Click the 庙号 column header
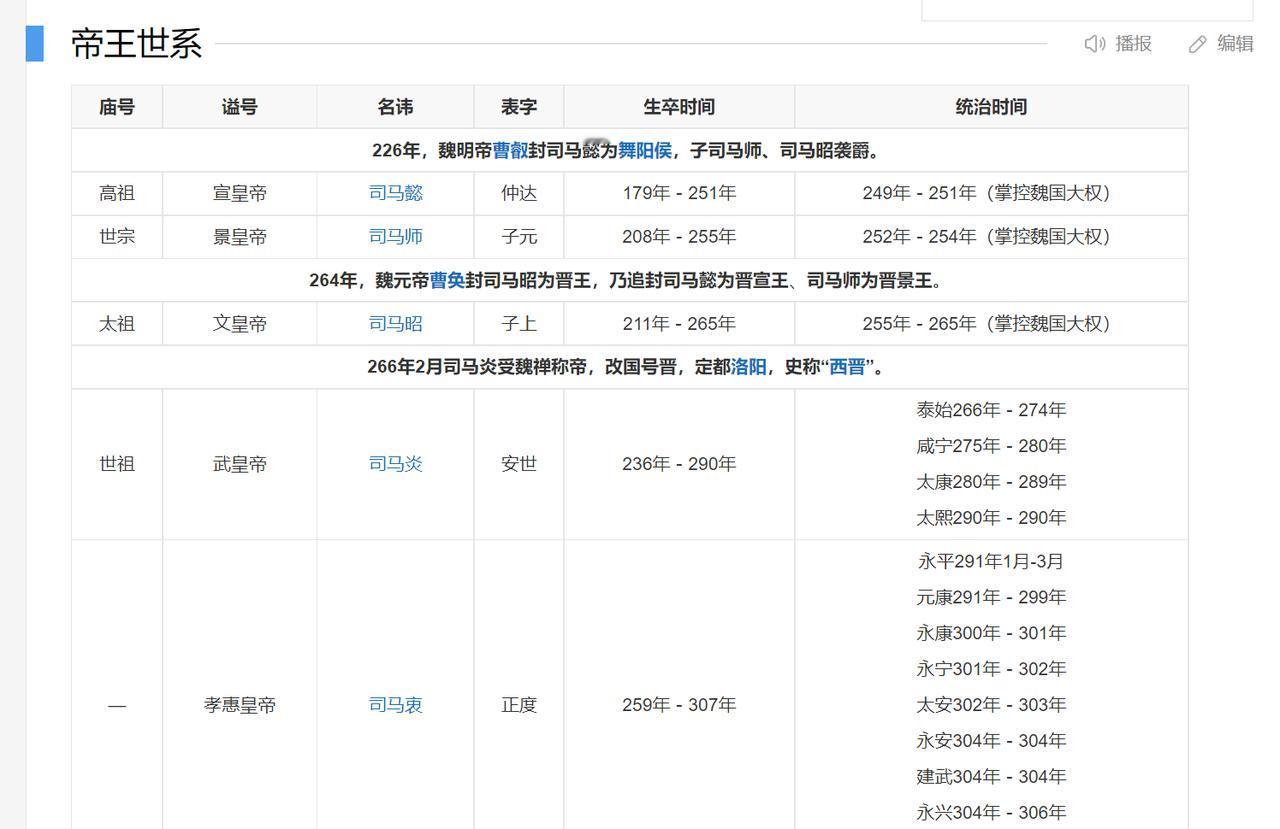The image size is (1280, 829). 117,107
